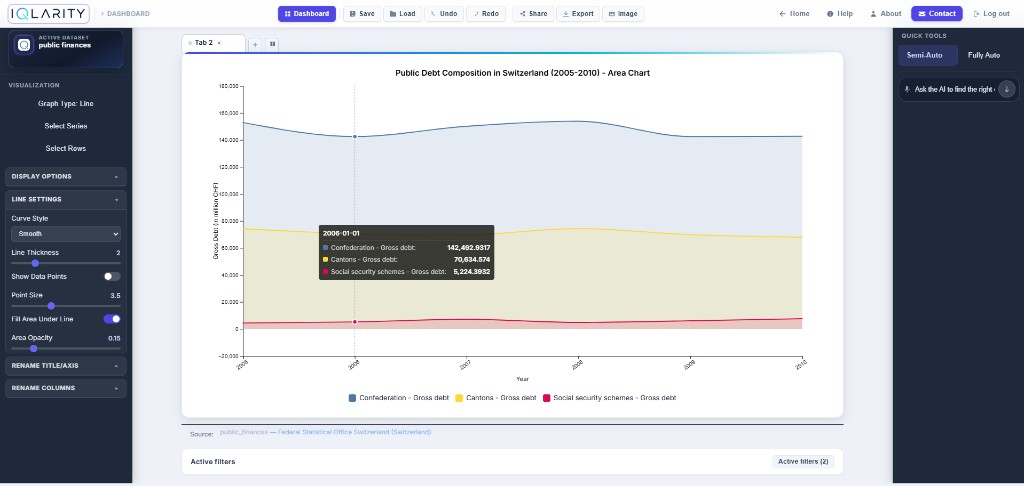Open Graph Type: Line selector
This screenshot has width=1024, height=486.
(66, 103)
